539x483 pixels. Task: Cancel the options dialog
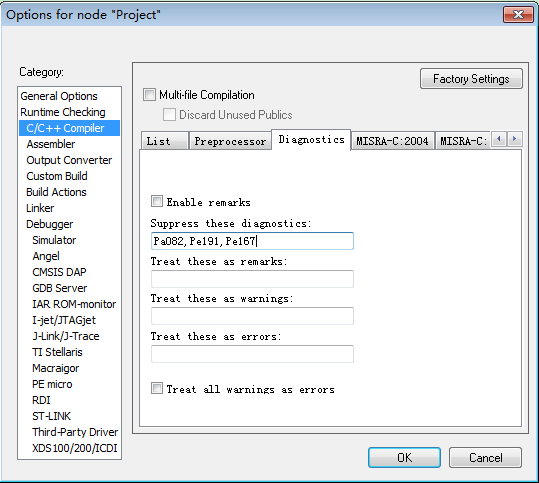tap(485, 458)
